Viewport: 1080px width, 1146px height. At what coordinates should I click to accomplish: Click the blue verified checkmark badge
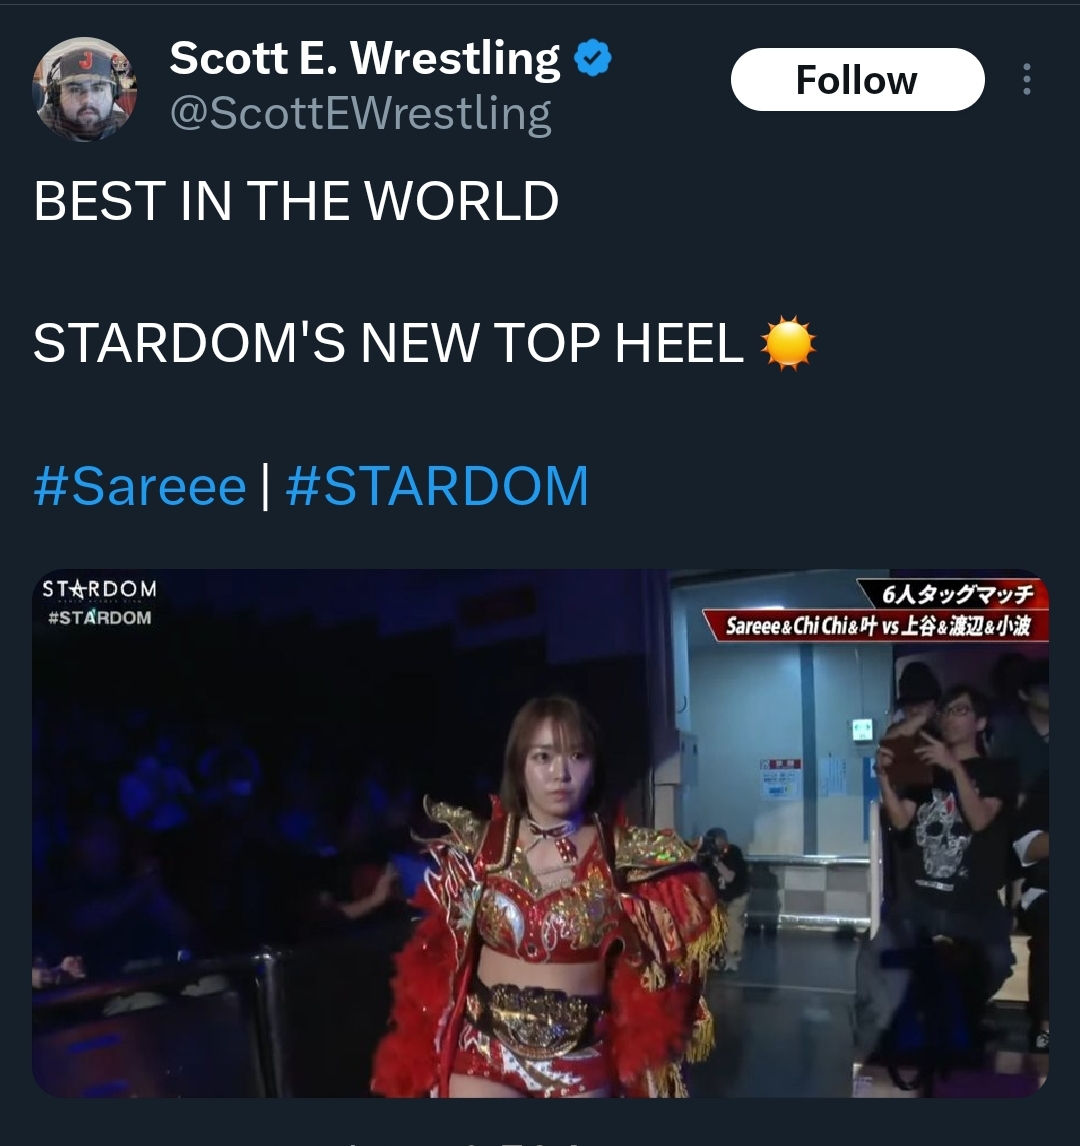tap(593, 58)
